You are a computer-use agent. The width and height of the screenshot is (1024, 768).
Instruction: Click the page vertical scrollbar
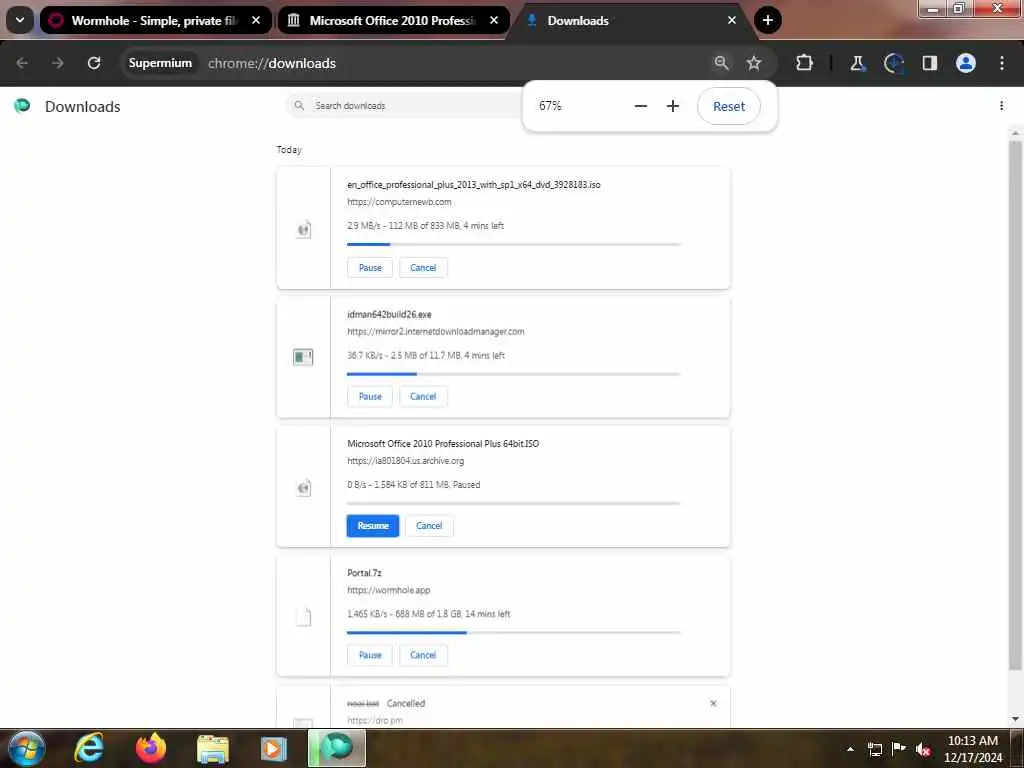pos(1015,405)
